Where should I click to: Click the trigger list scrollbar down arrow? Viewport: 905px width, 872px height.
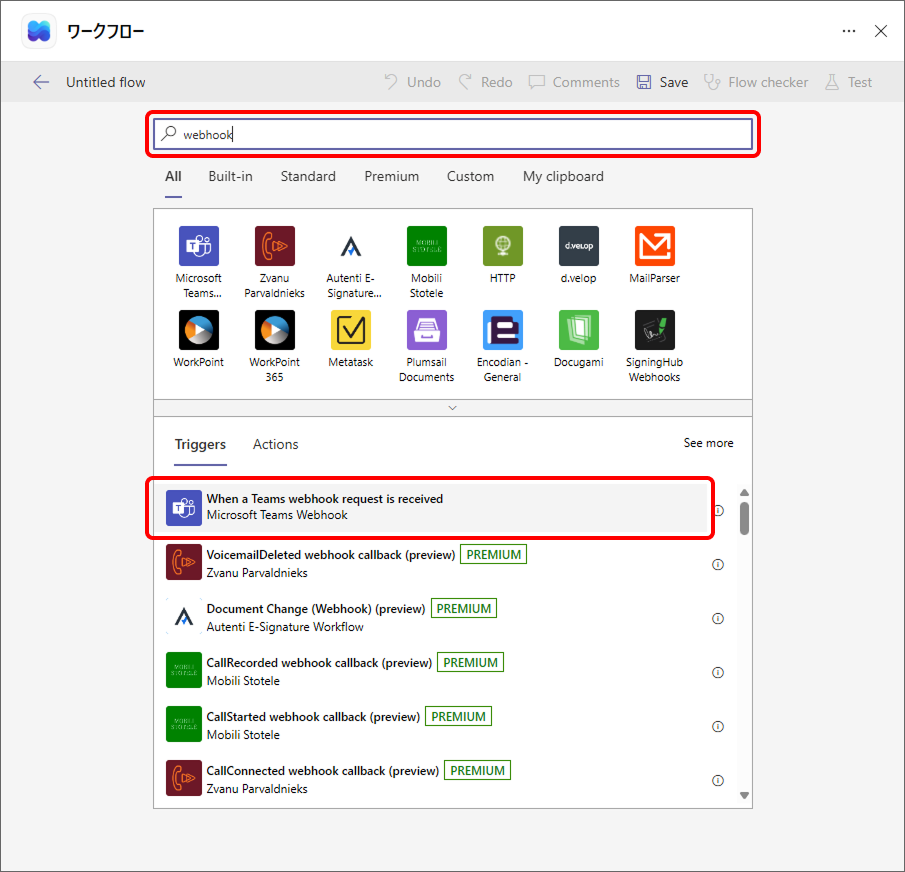[x=745, y=795]
